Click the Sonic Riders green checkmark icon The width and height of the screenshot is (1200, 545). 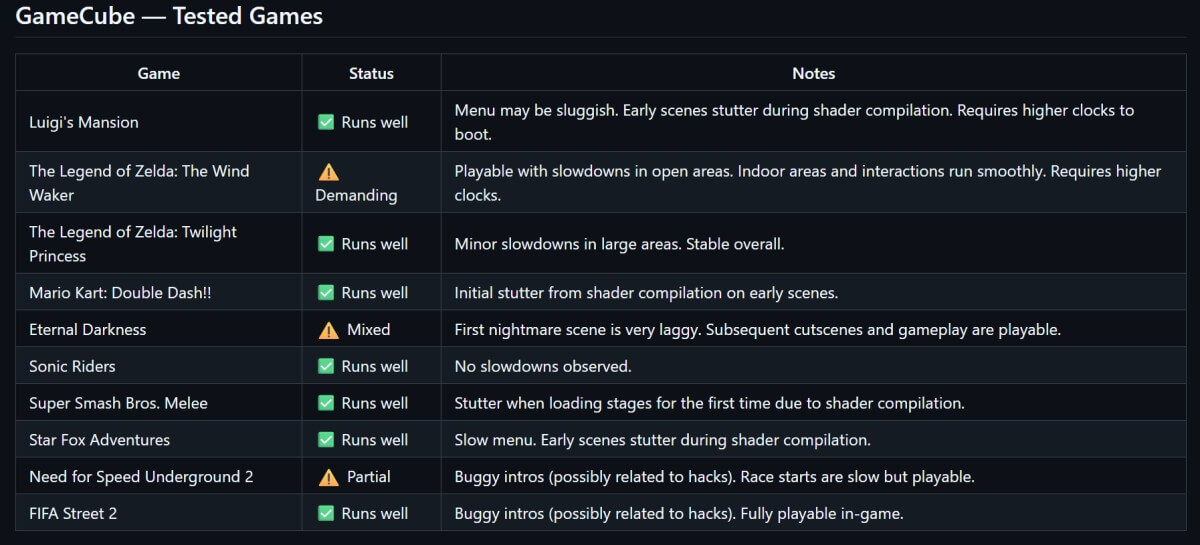click(x=326, y=366)
